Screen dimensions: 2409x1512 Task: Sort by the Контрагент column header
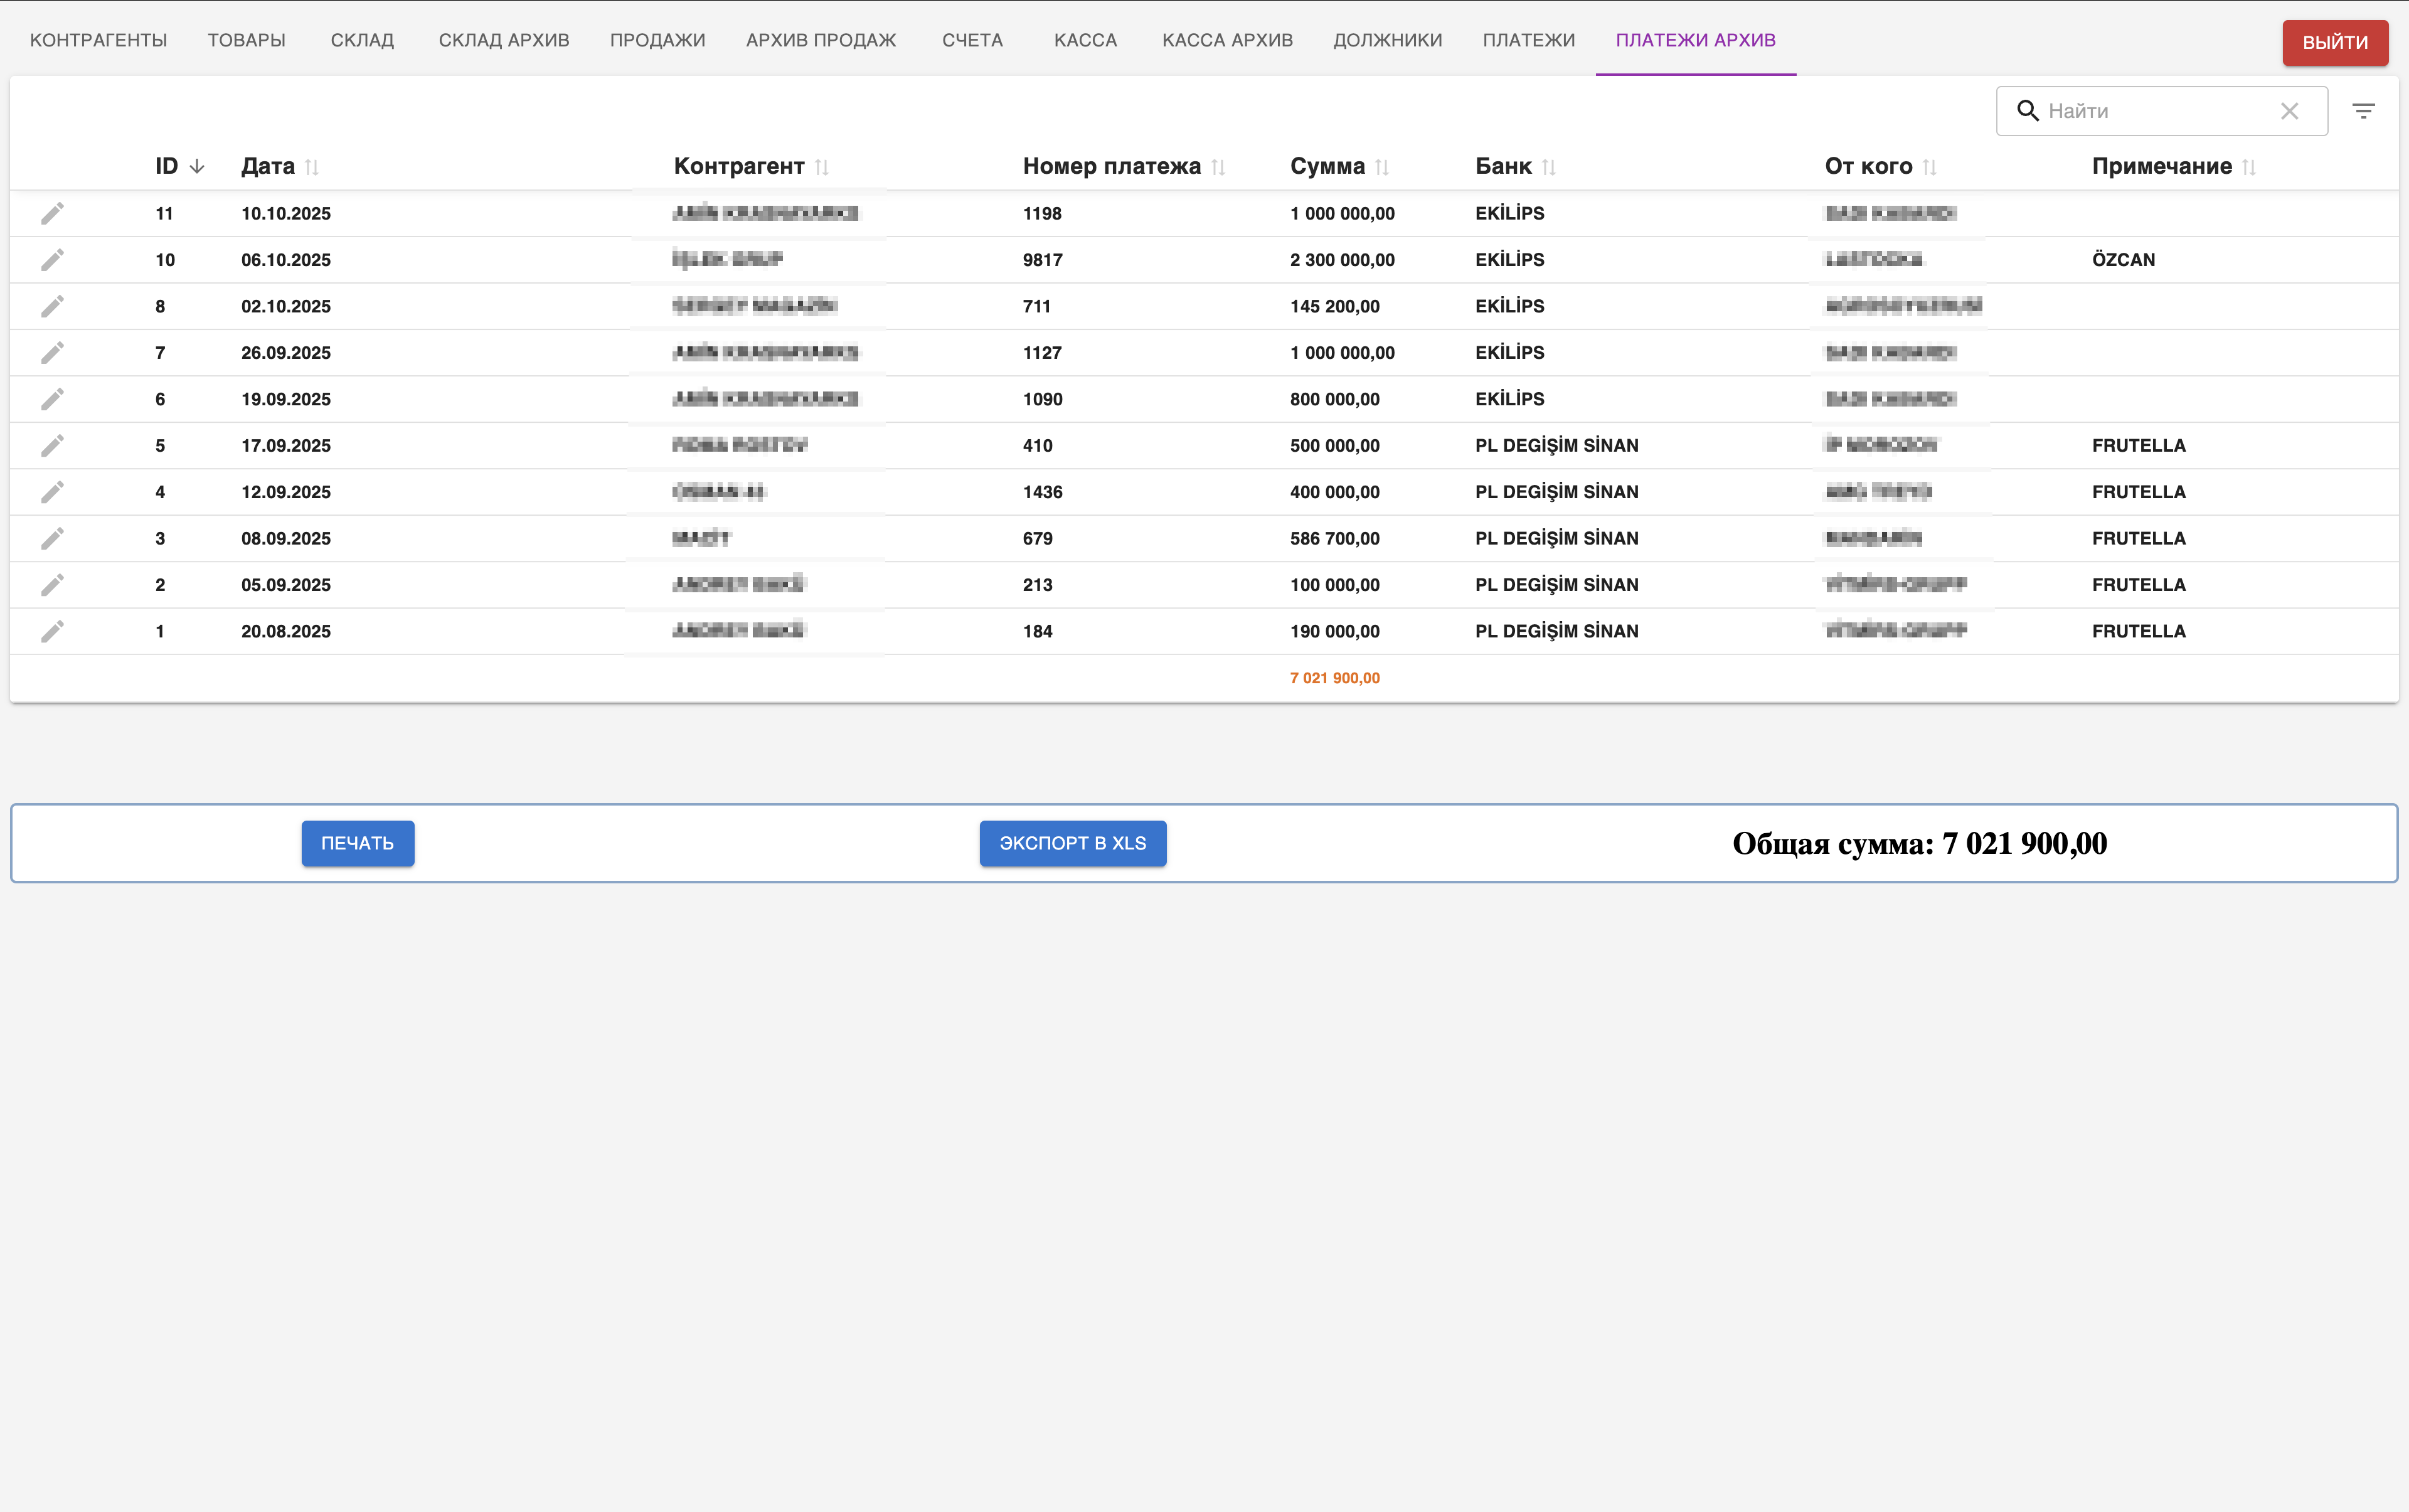739,166
